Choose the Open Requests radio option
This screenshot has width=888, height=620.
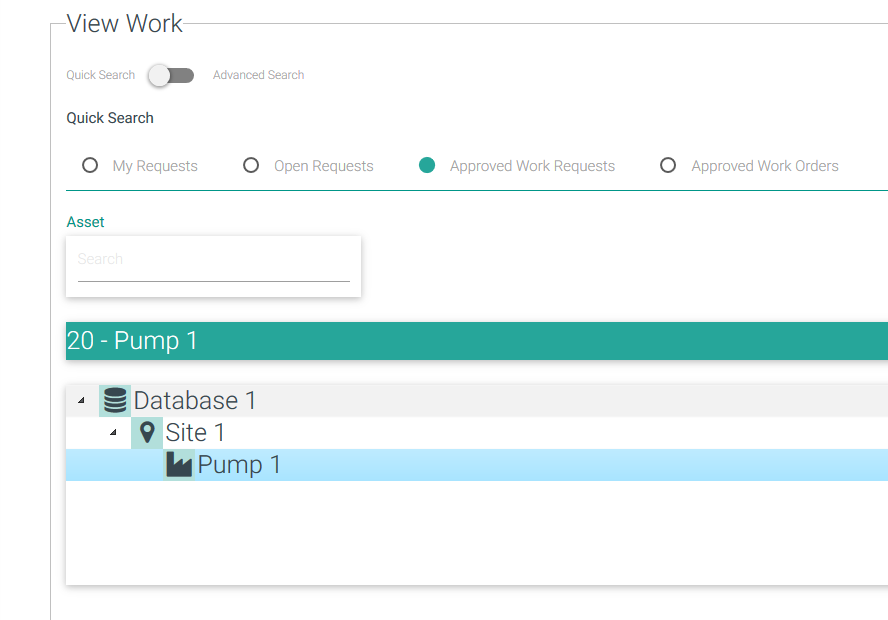(x=251, y=166)
